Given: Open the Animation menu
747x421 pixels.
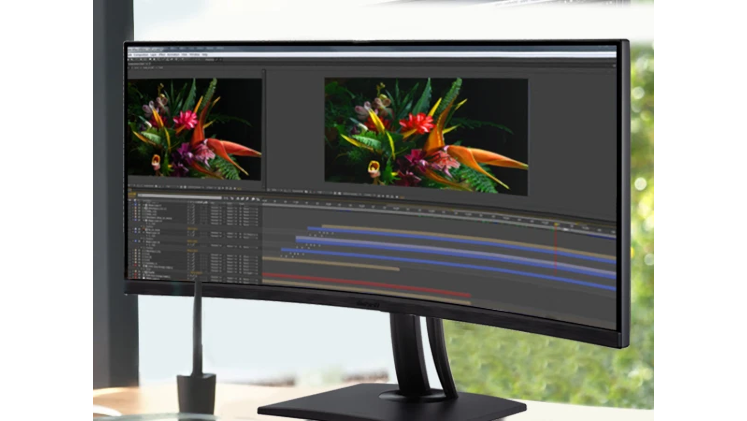Looking at the screenshot, I should pos(173,55).
